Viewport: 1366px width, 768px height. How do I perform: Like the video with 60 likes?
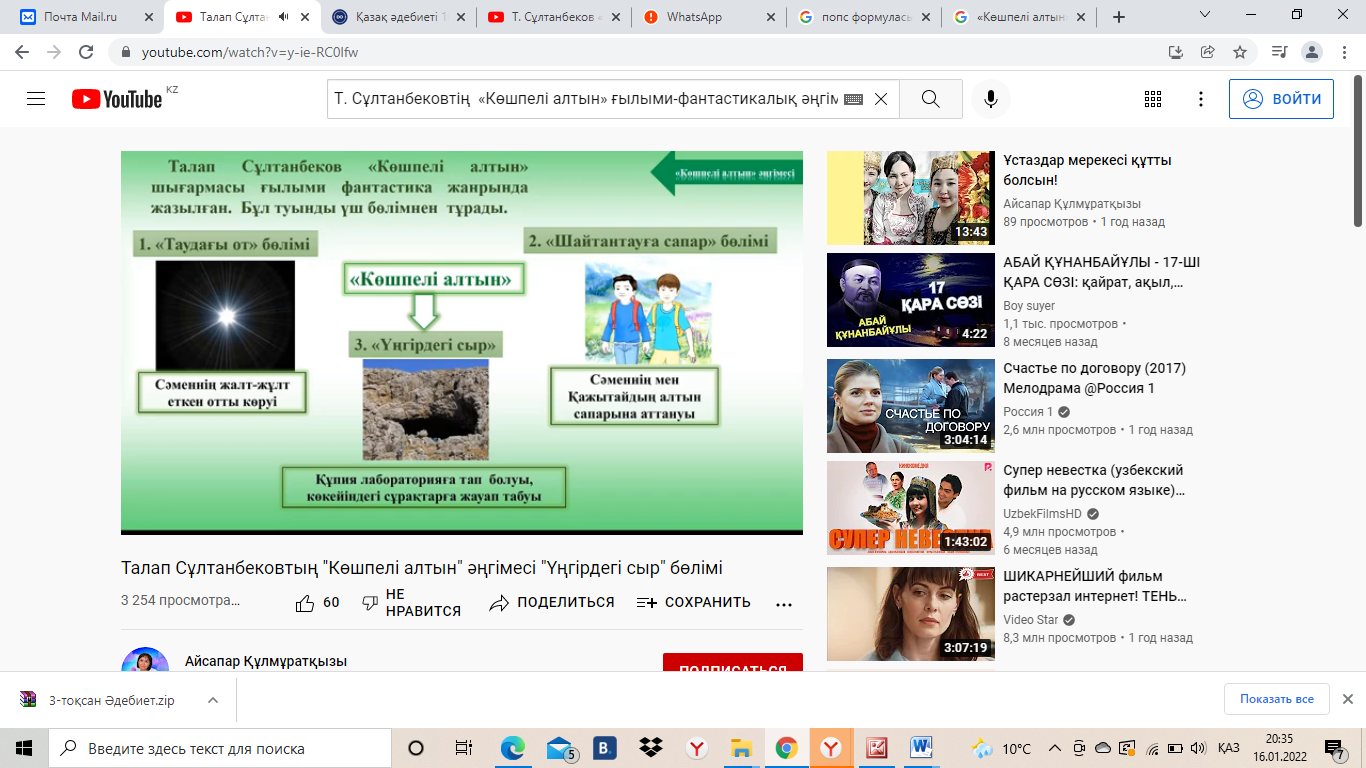click(x=318, y=603)
